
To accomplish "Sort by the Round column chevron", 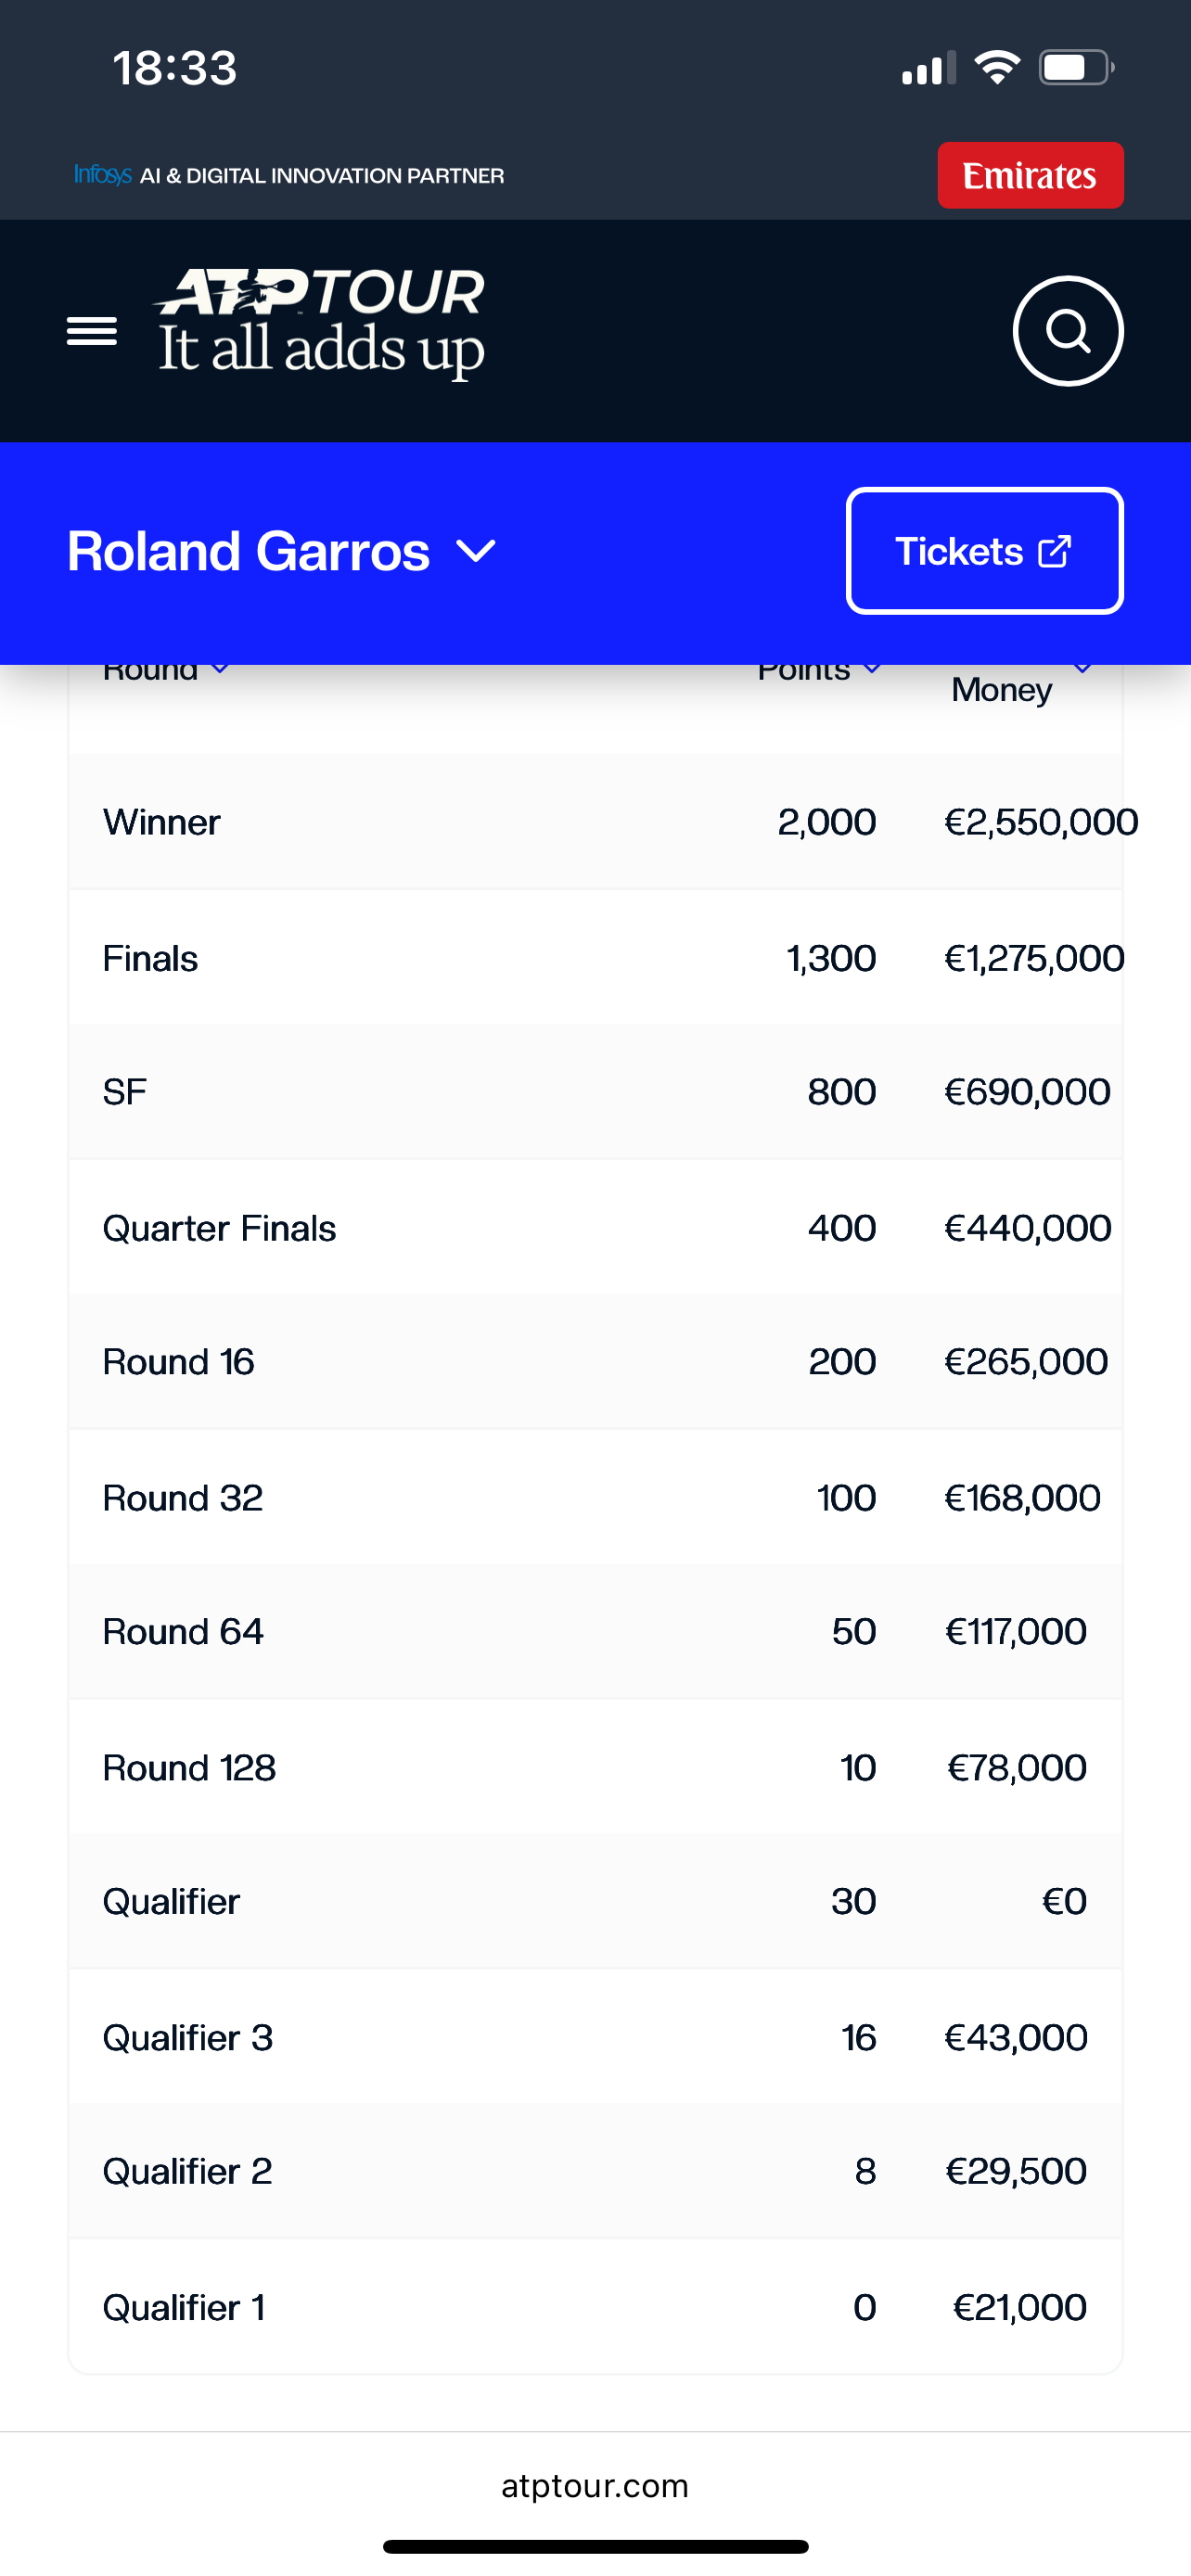I will pos(221,668).
